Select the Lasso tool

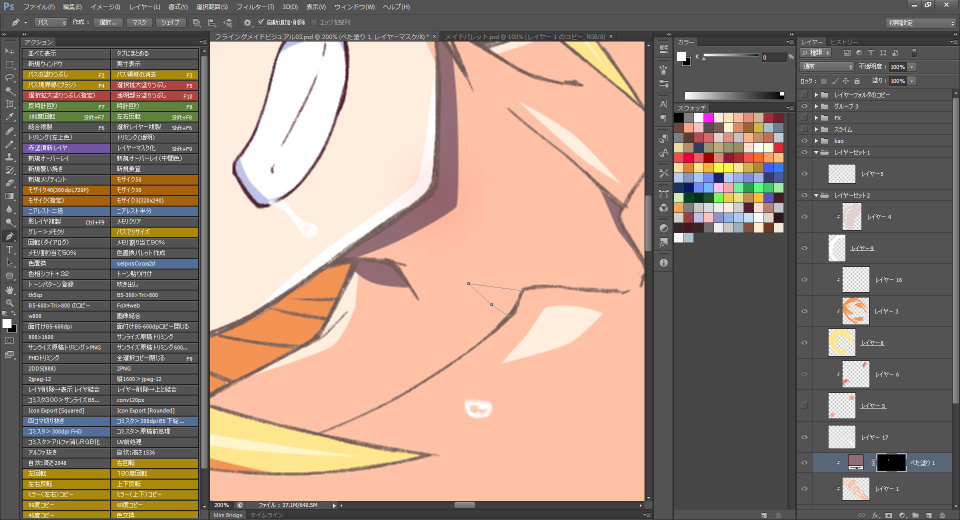(x=9, y=78)
